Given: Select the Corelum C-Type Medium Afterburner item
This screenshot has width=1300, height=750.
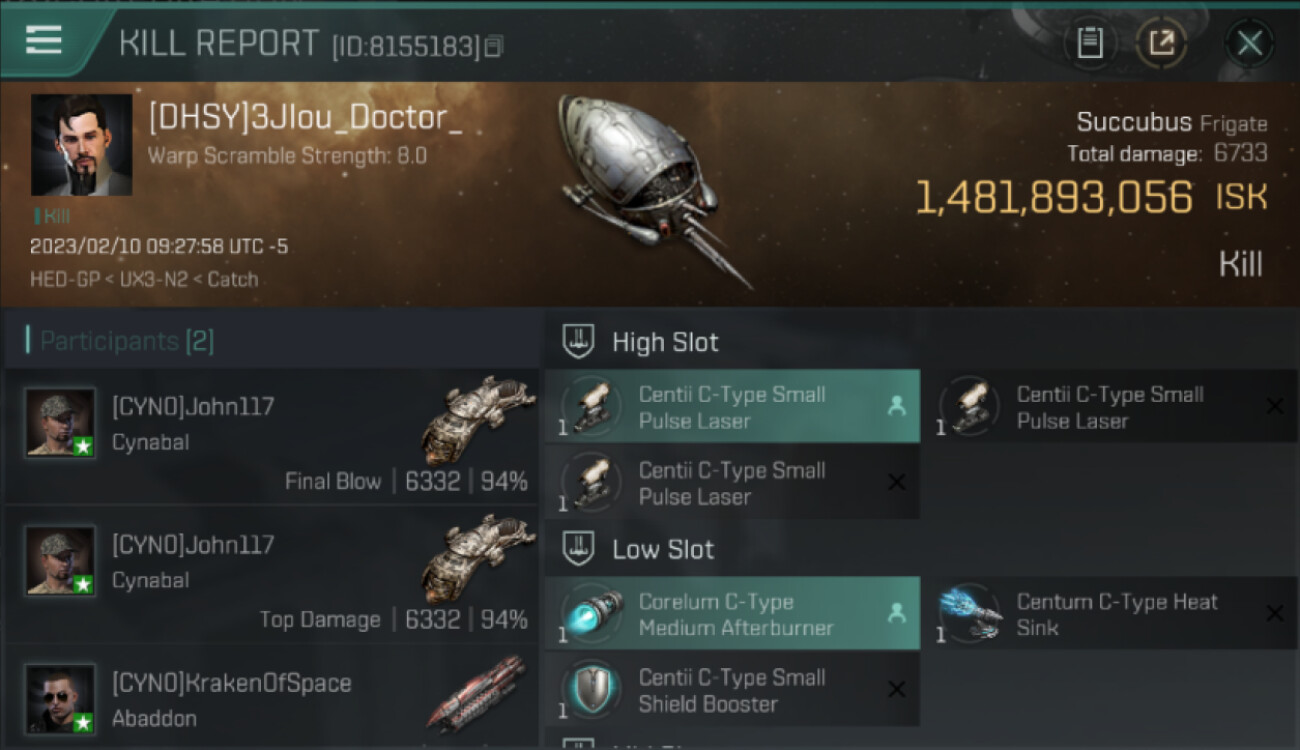Looking at the screenshot, I should click(732, 614).
